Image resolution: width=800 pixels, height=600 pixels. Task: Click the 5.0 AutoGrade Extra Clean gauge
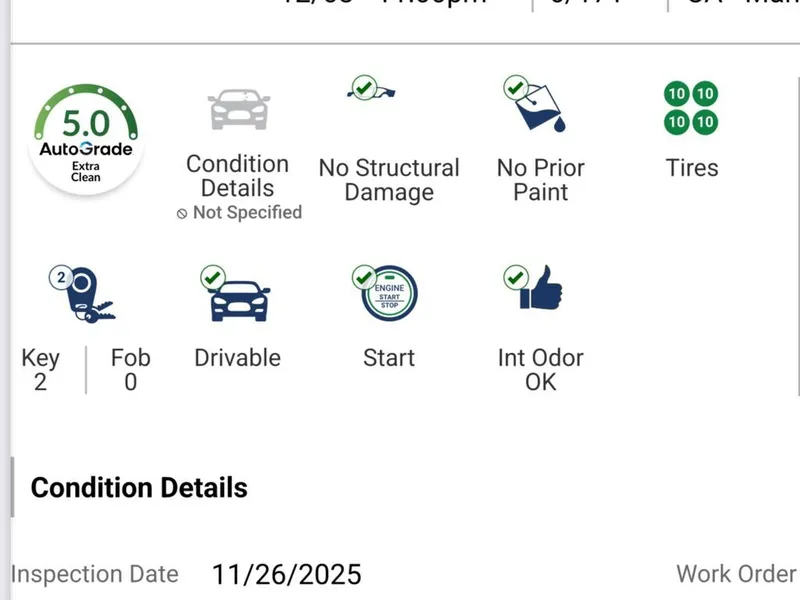[x=85, y=137]
